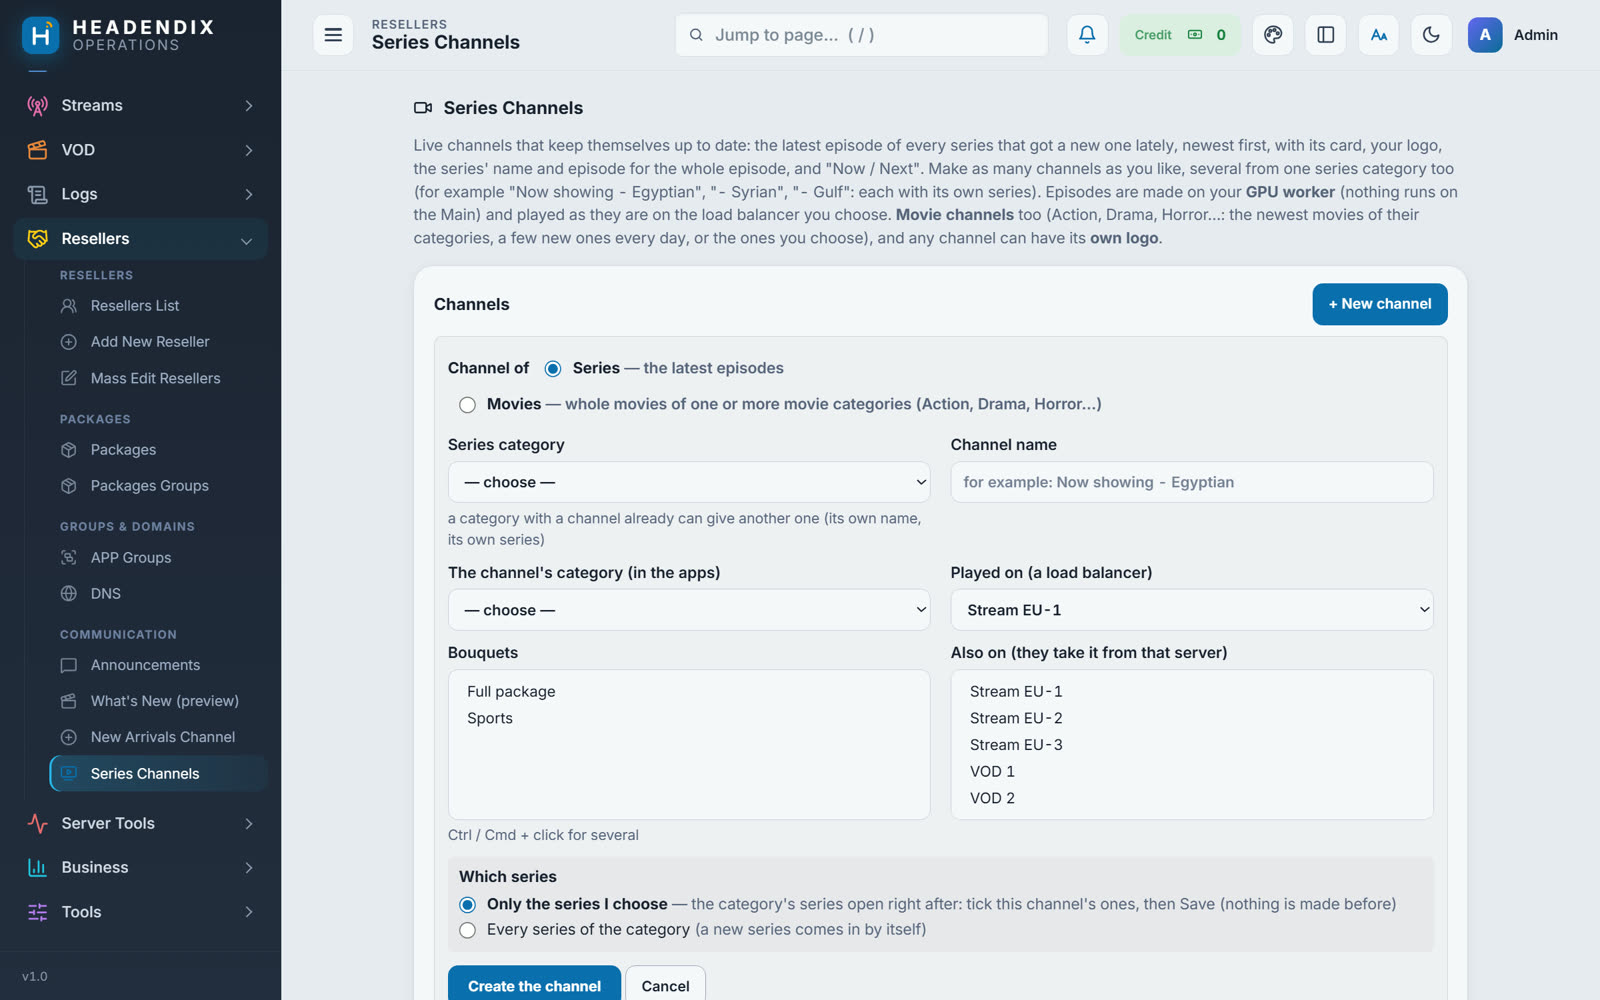Select the Series radio option
1600x1000 pixels.
tap(553, 369)
